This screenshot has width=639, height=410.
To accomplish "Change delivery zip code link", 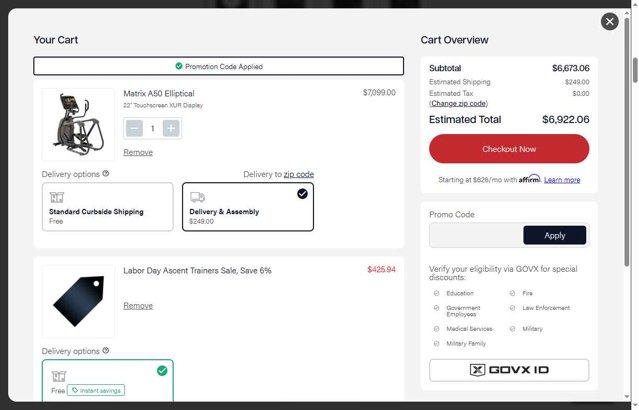I will (x=299, y=174).
